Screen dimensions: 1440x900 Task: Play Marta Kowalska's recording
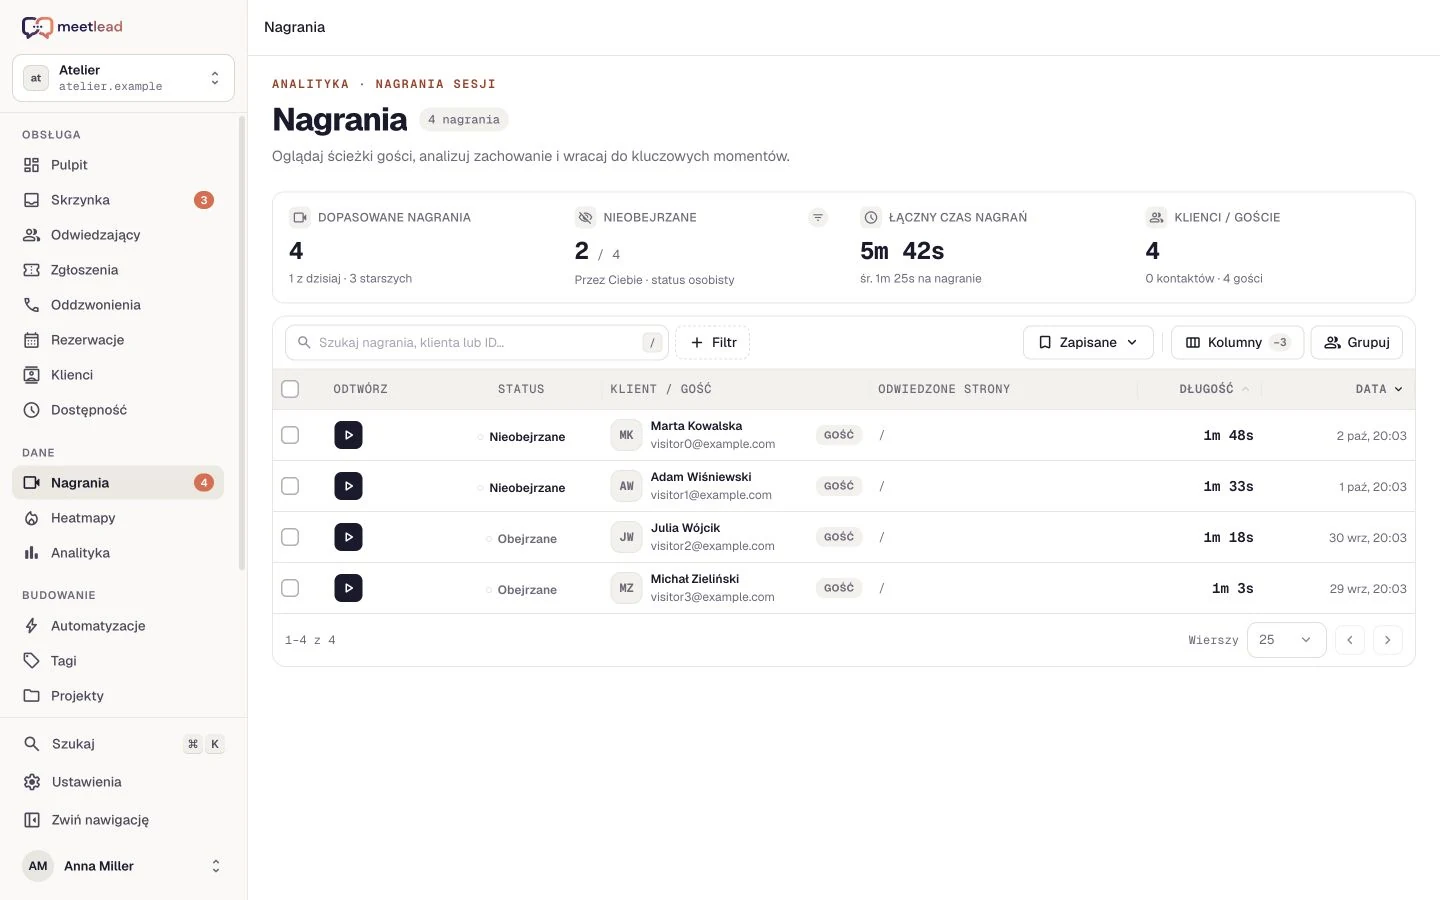click(x=348, y=435)
